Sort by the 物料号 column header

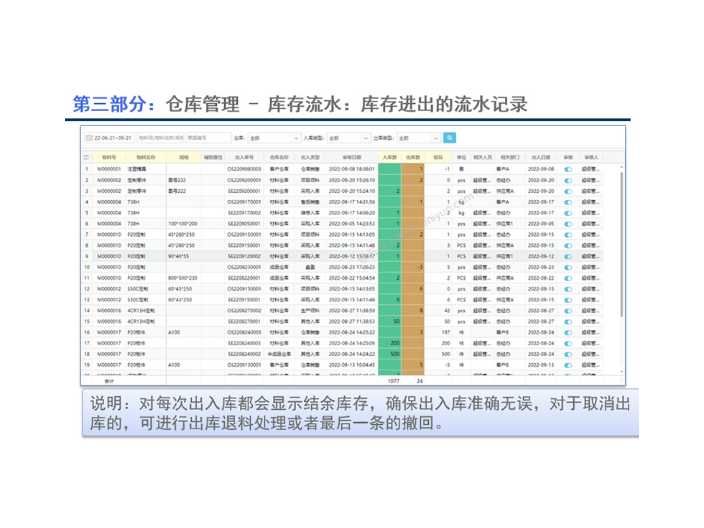pos(109,158)
